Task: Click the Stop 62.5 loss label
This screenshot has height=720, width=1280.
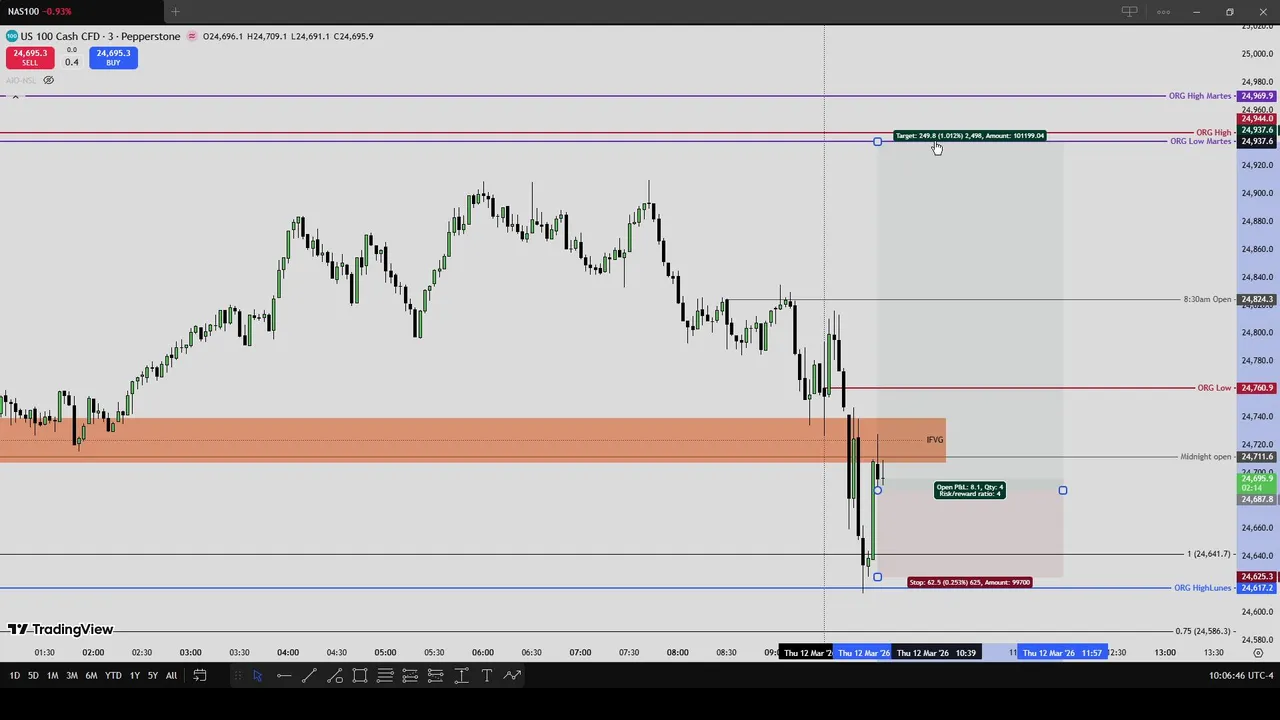Action: pyautogui.click(x=969, y=582)
